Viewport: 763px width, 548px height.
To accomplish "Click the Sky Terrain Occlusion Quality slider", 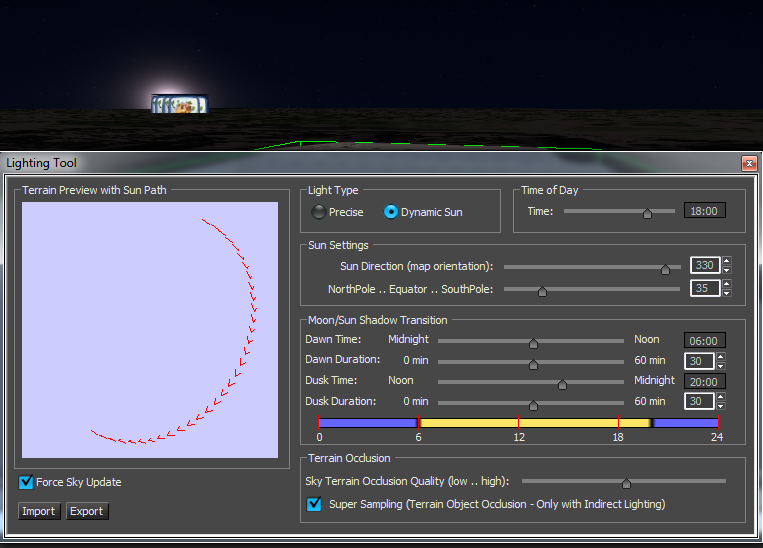I will point(626,482).
